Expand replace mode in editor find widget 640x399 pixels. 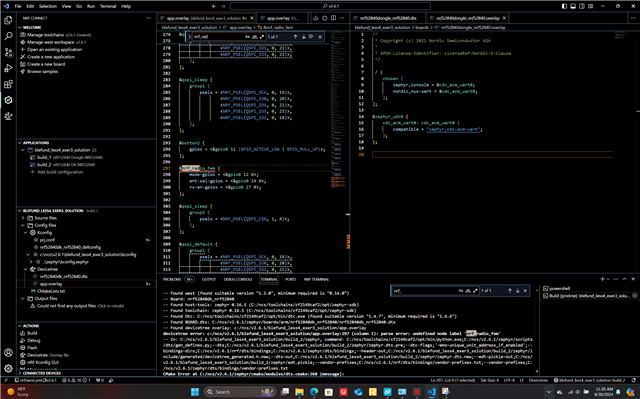(189, 37)
